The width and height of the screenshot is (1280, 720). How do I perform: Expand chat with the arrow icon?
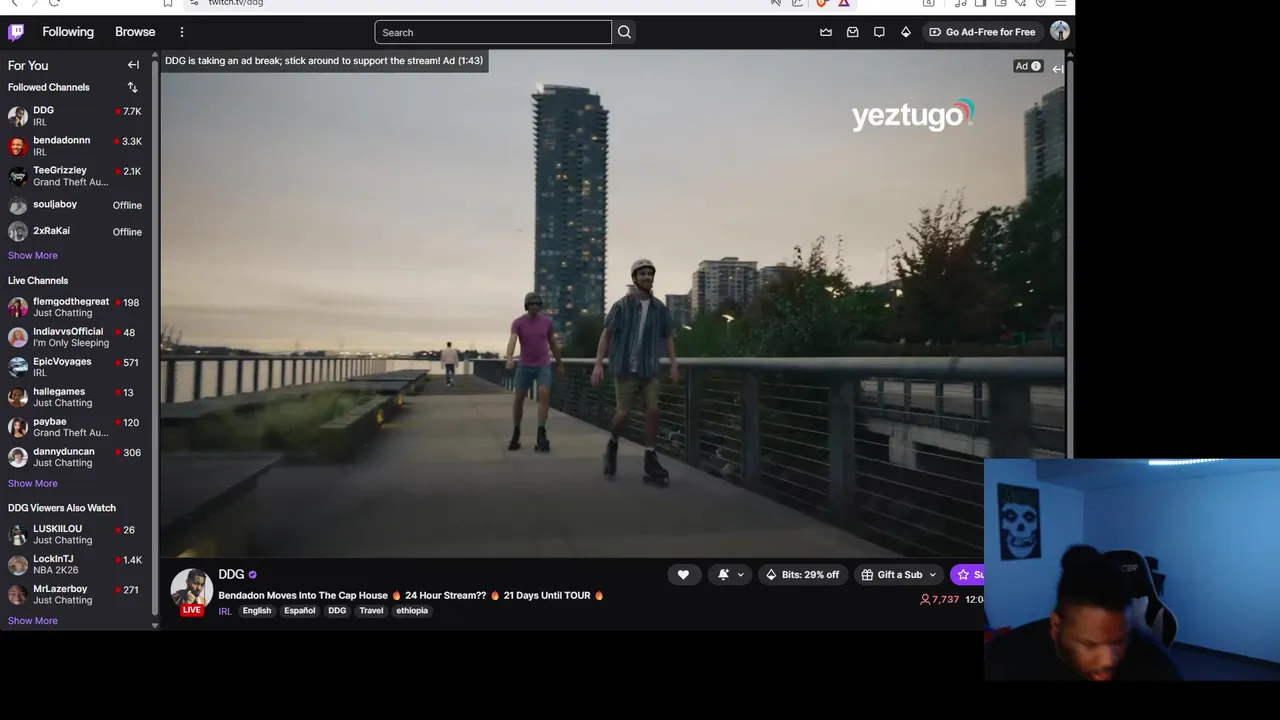click(1057, 69)
